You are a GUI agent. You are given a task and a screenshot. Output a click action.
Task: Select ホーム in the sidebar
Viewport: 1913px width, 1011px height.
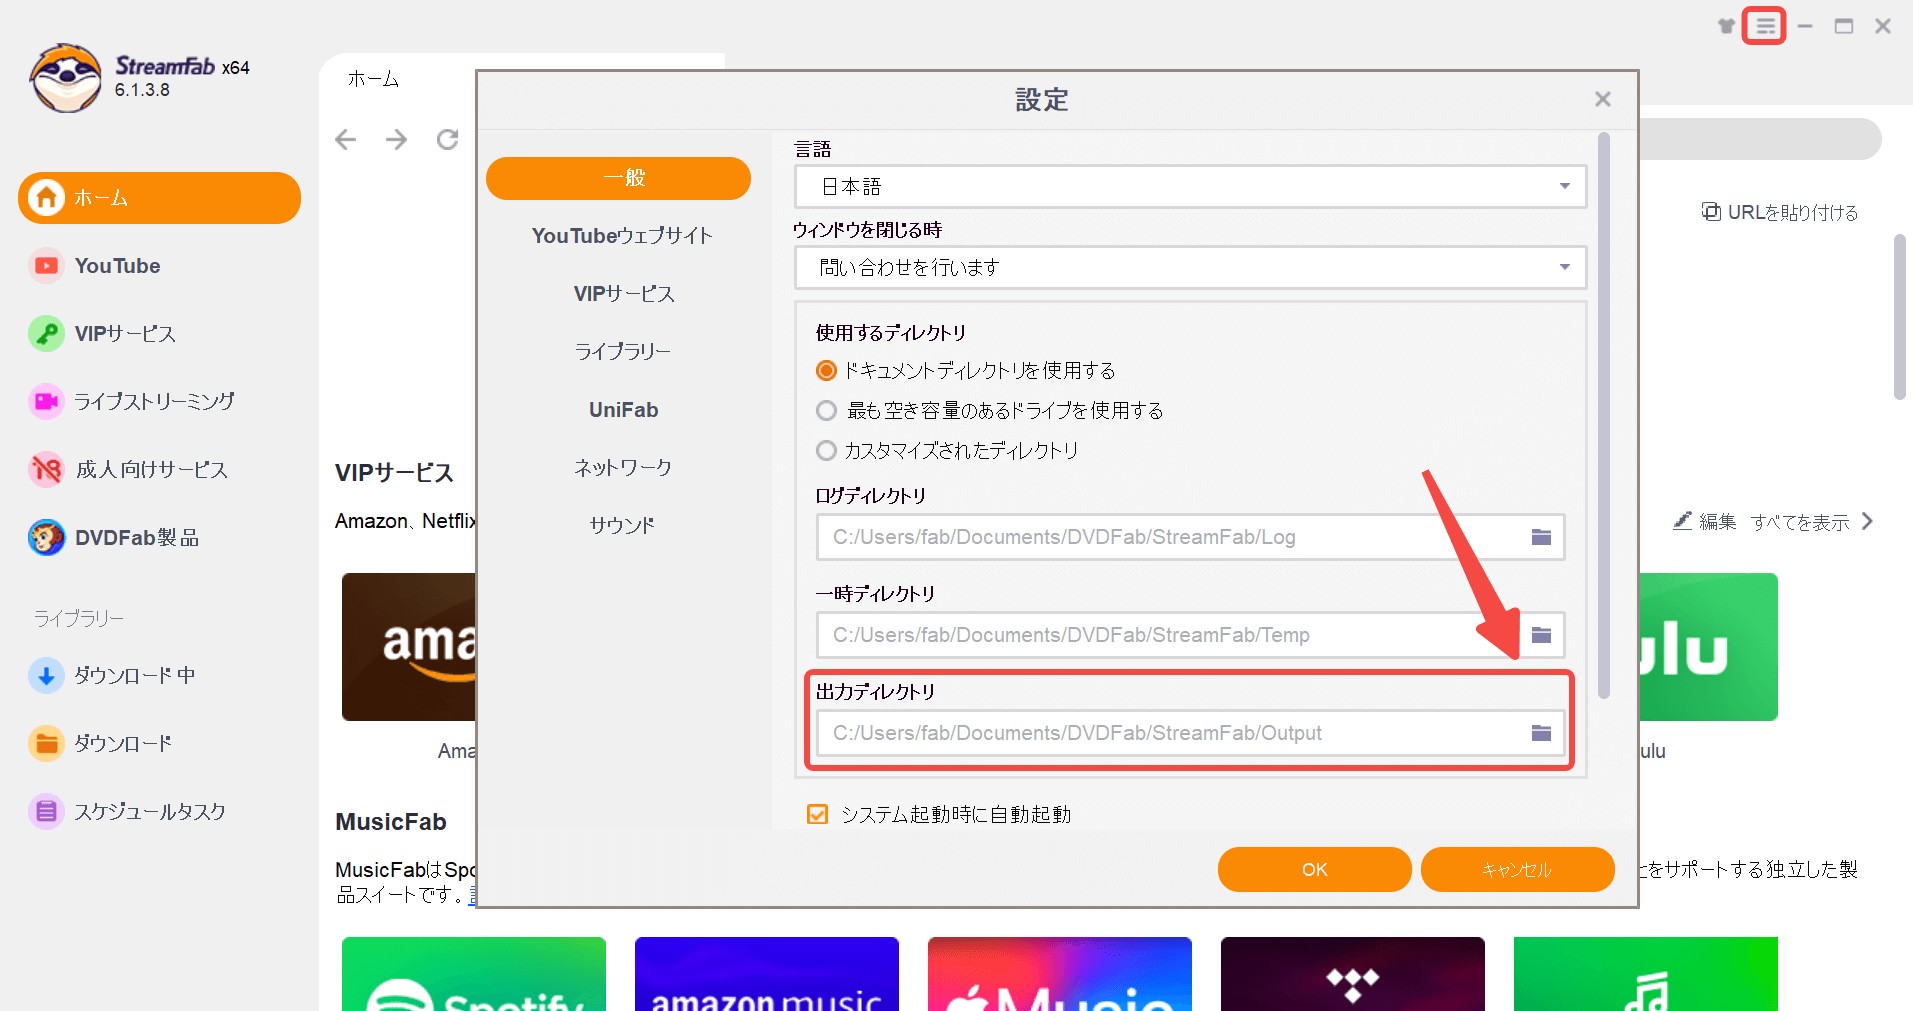[x=159, y=198]
